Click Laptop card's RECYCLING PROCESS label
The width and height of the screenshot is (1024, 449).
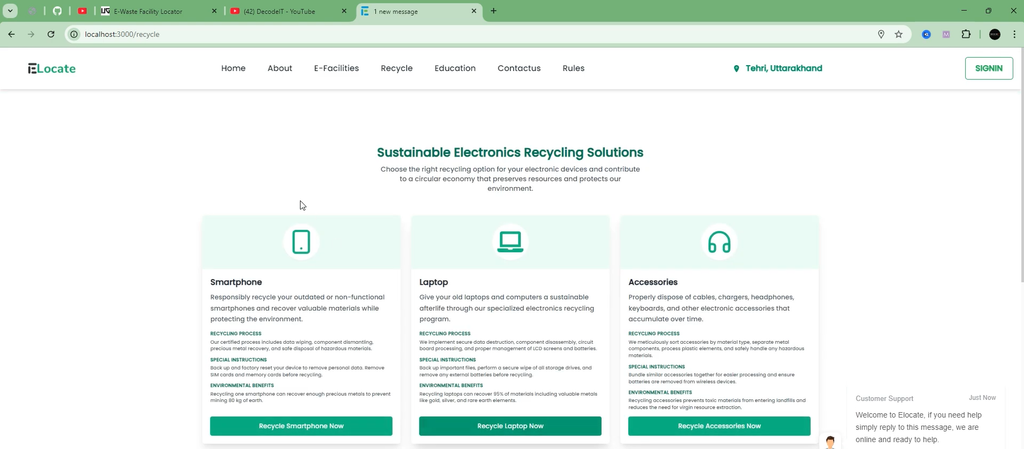pyautogui.click(x=445, y=334)
